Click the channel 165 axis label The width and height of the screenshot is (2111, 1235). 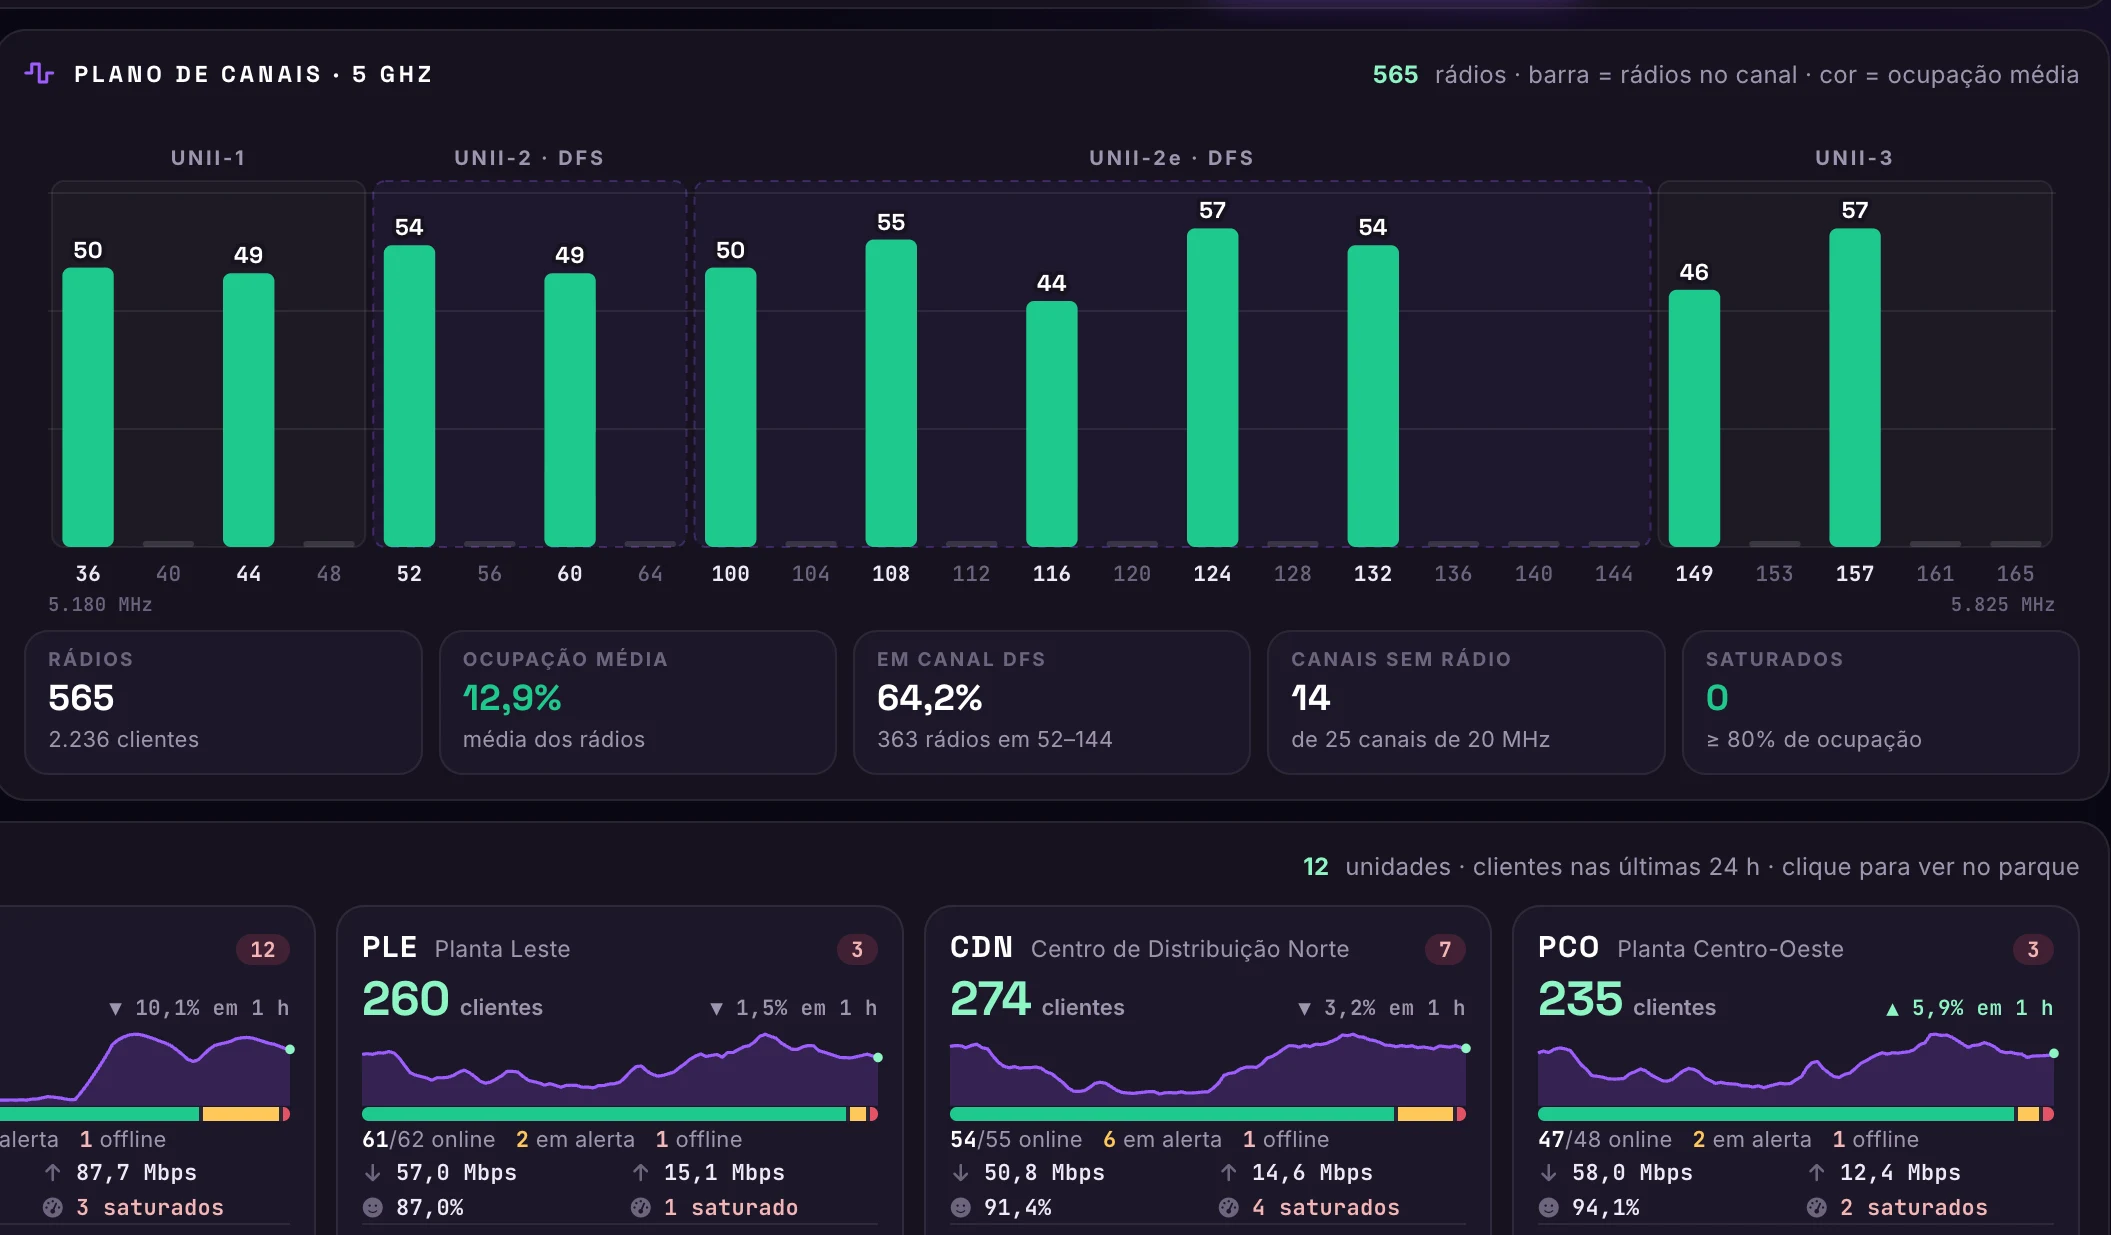click(2015, 573)
